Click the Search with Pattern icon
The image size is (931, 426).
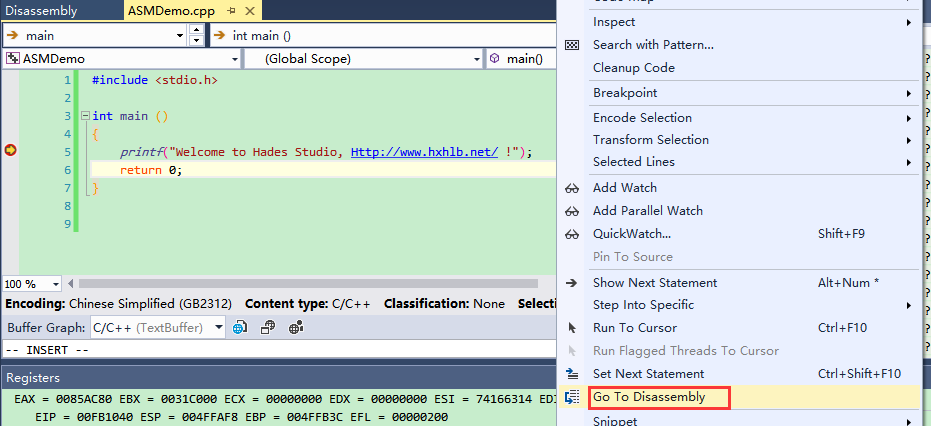tap(572, 45)
